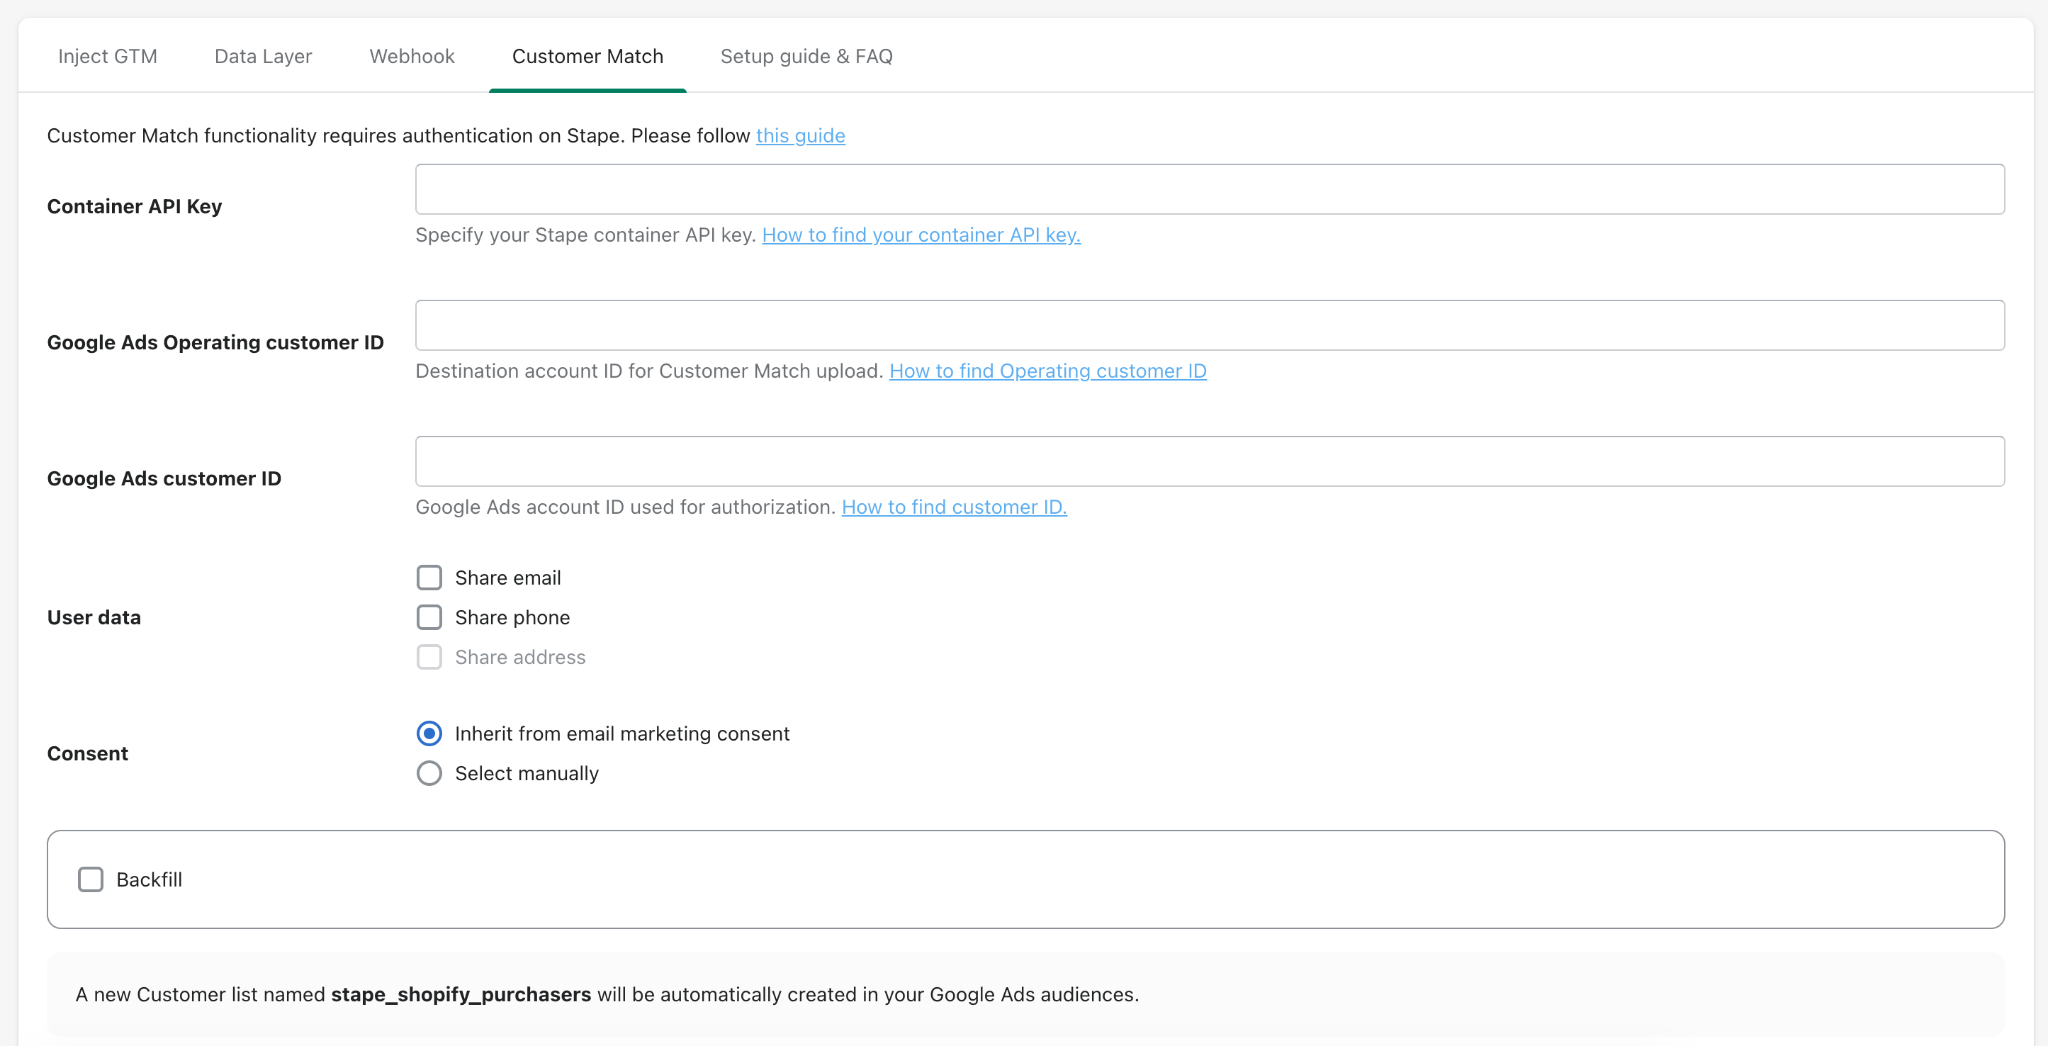Click the Google Ads customer ID input
Viewport: 2048px width, 1046px height.
1210,461
